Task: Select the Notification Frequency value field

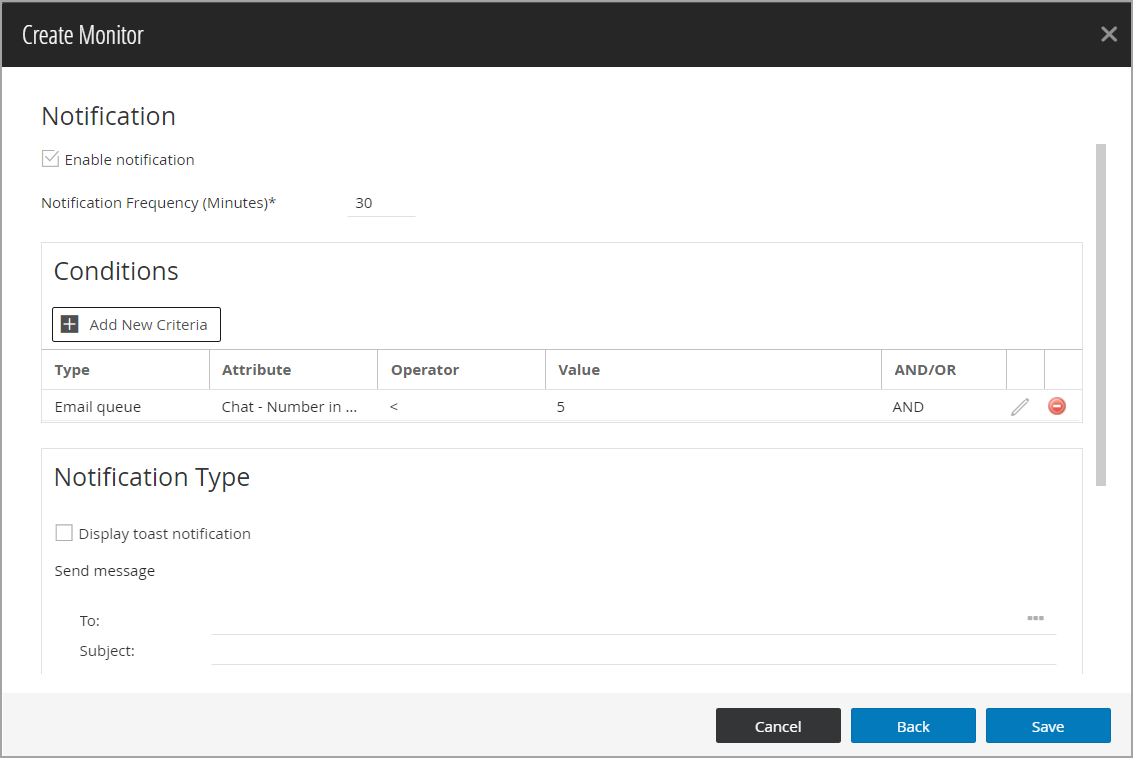Action: point(381,202)
